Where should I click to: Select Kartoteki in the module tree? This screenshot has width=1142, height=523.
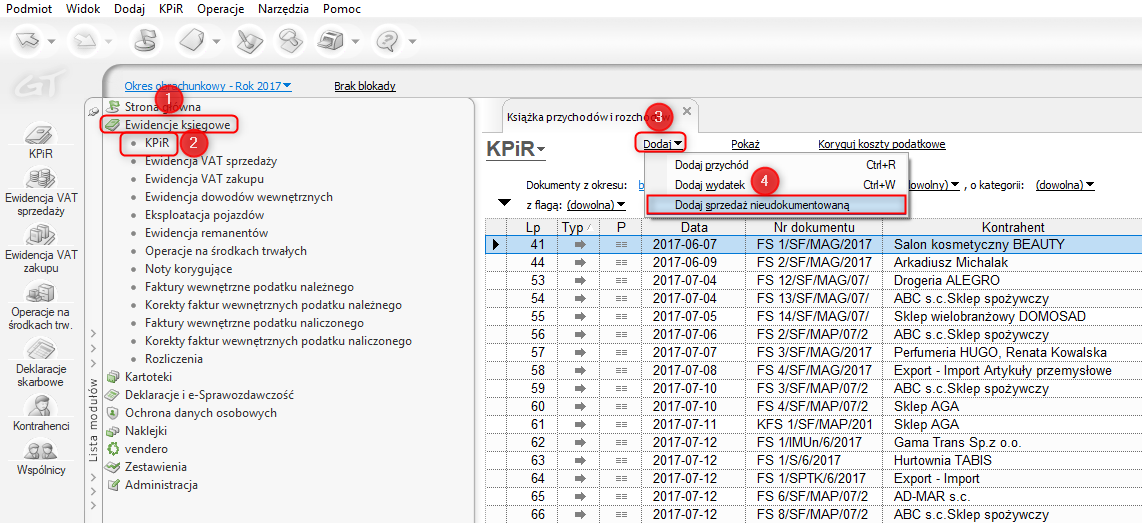pos(148,376)
